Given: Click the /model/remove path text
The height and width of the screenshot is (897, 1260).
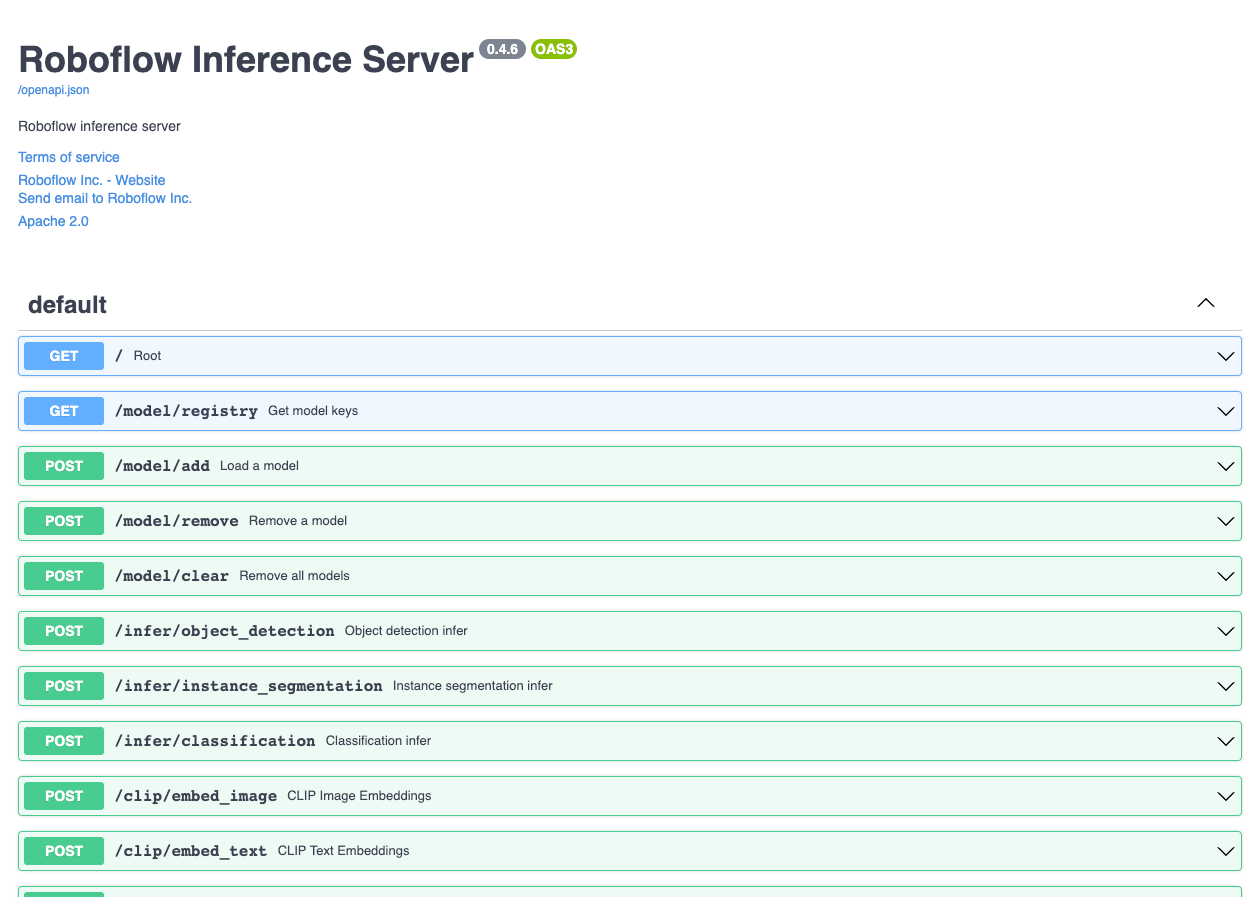Looking at the screenshot, I should click(177, 521).
